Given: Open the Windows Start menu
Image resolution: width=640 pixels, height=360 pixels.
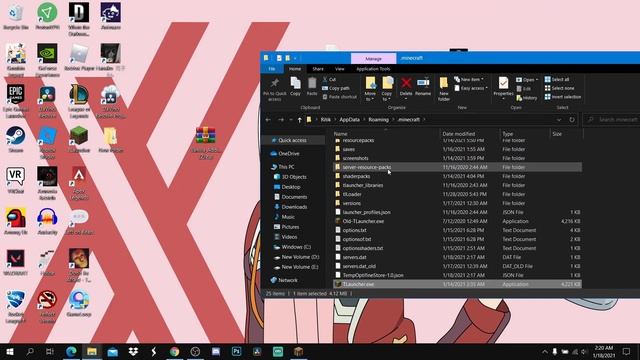Looking at the screenshot, I should [10, 351].
